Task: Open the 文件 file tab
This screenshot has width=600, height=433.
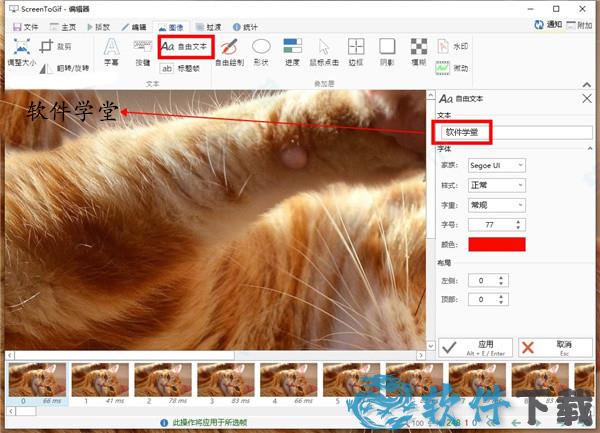Action: tap(25, 27)
